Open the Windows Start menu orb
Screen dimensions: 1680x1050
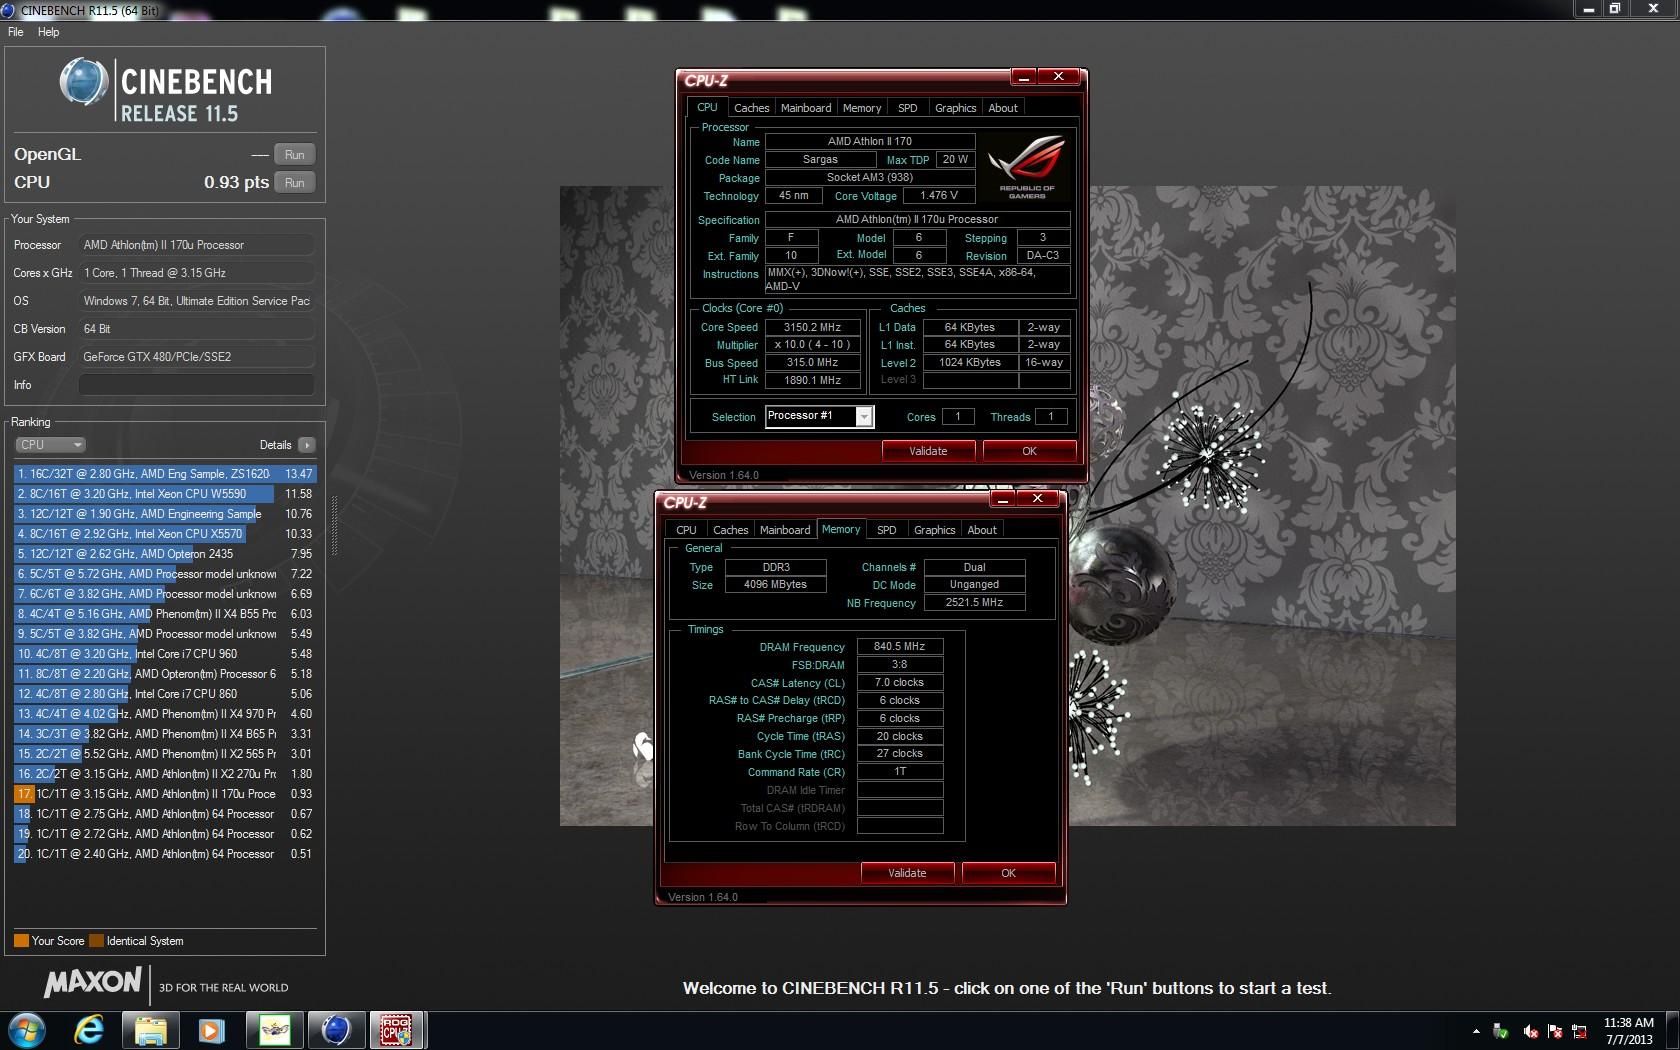tap(26, 1030)
